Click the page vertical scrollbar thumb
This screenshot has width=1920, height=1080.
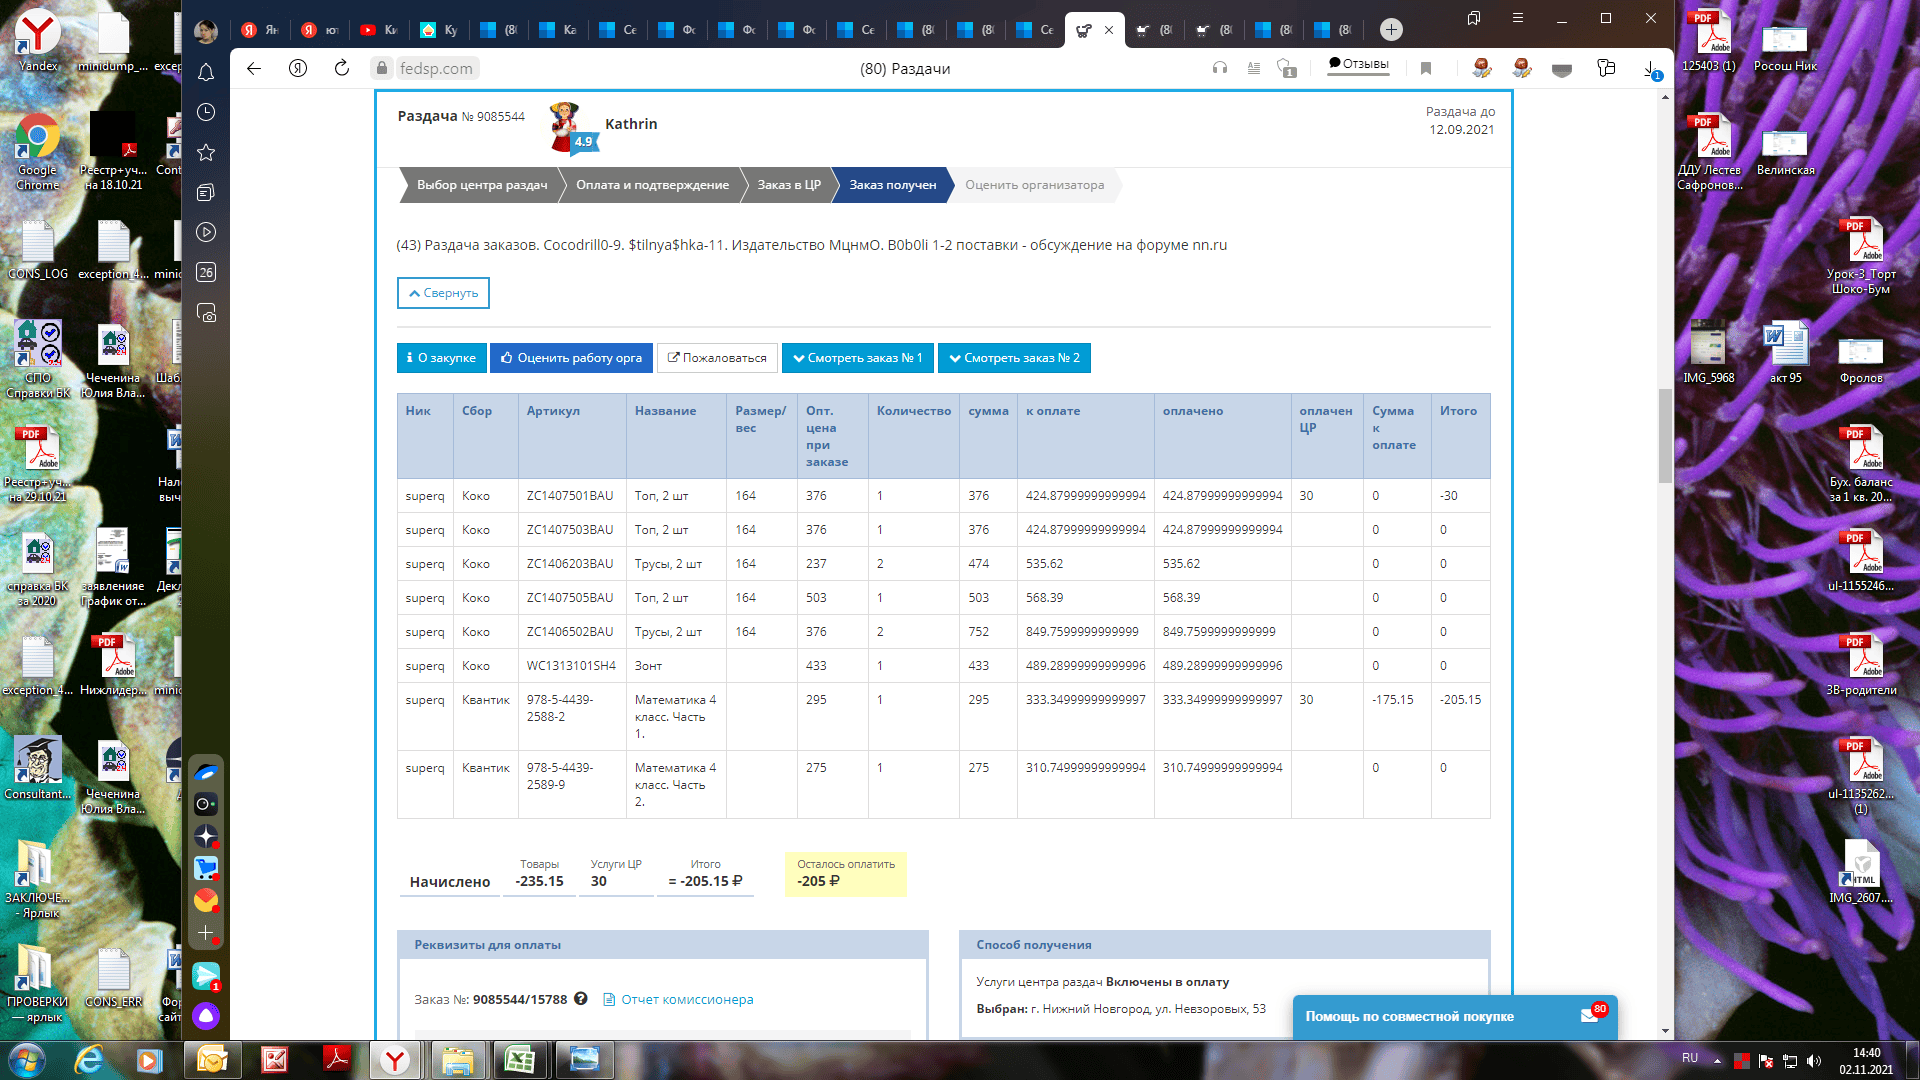pyautogui.click(x=1665, y=435)
